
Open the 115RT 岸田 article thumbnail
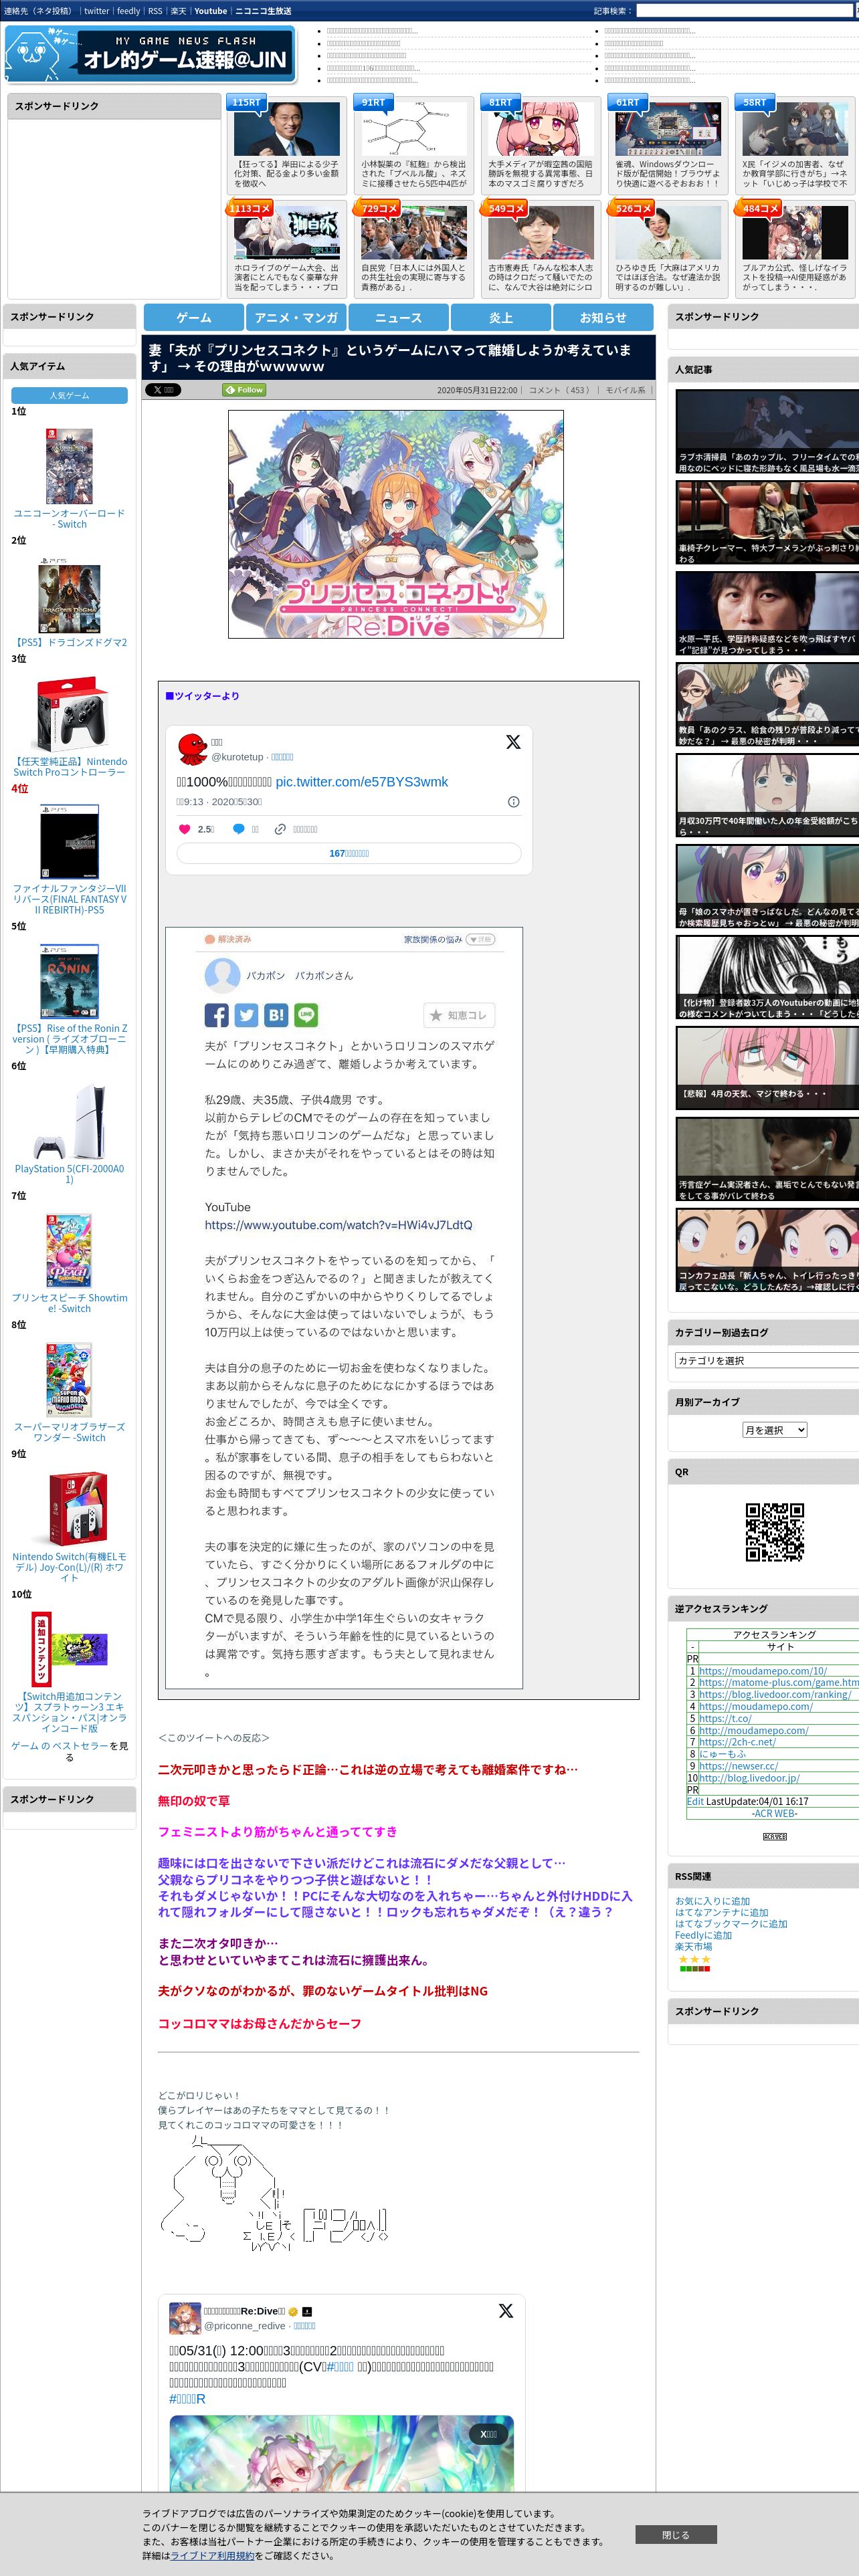[287, 129]
